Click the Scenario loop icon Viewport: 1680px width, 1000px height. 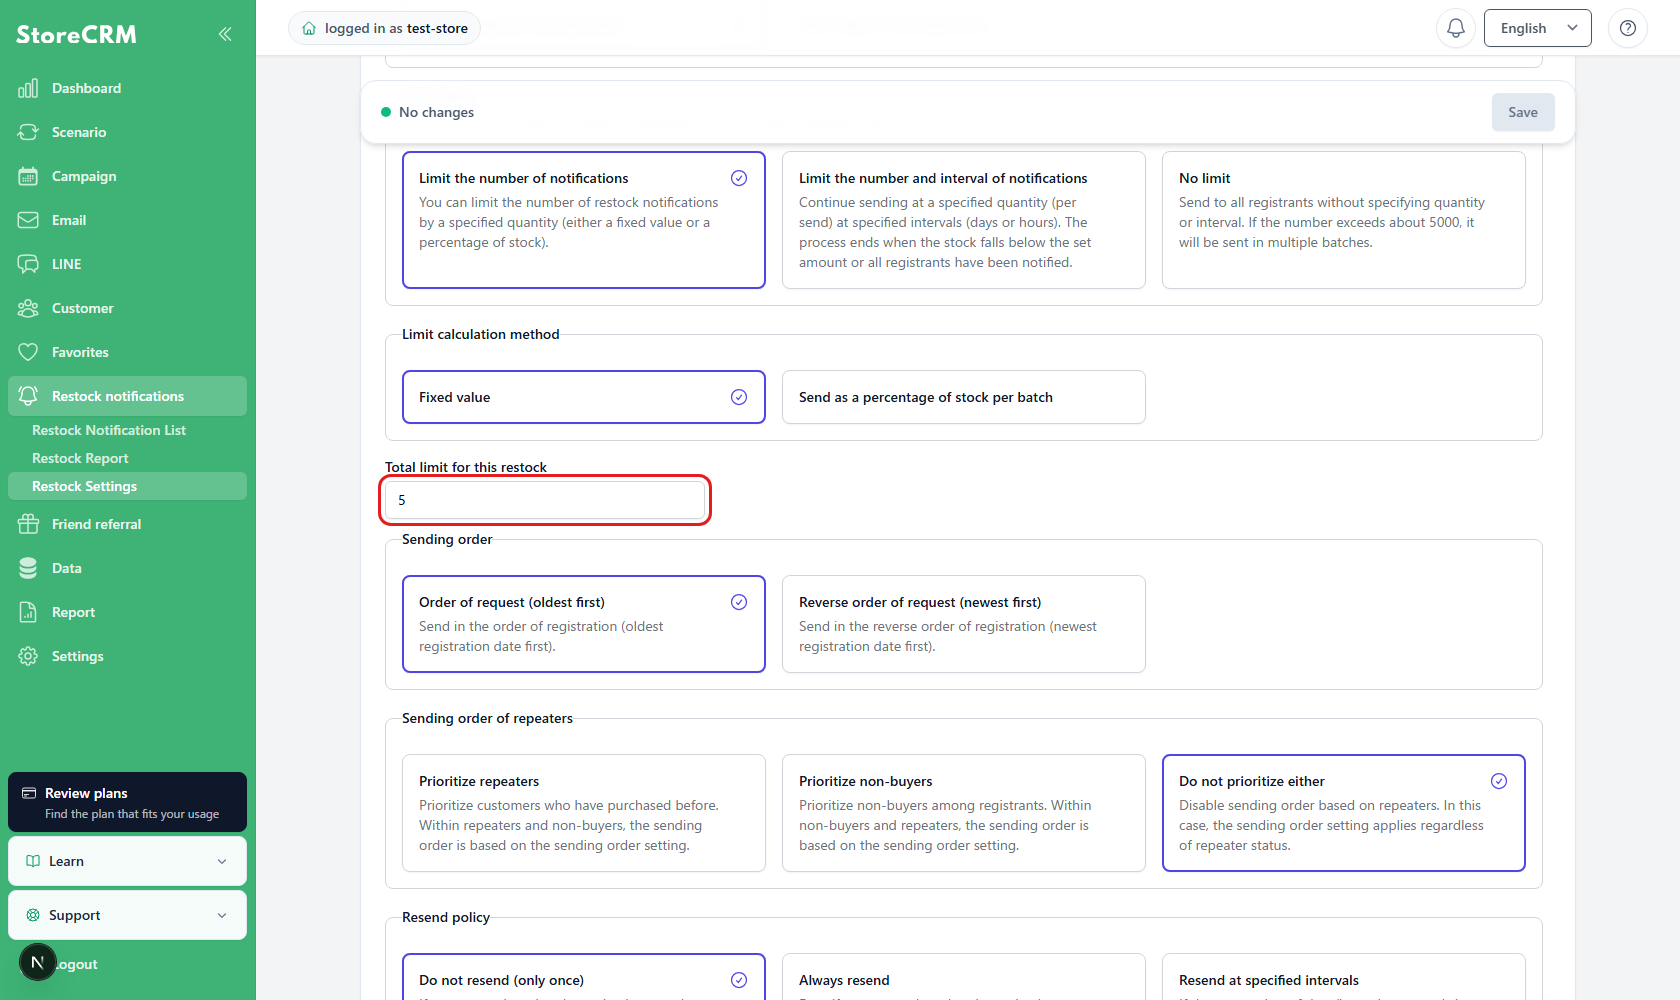(28, 132)
